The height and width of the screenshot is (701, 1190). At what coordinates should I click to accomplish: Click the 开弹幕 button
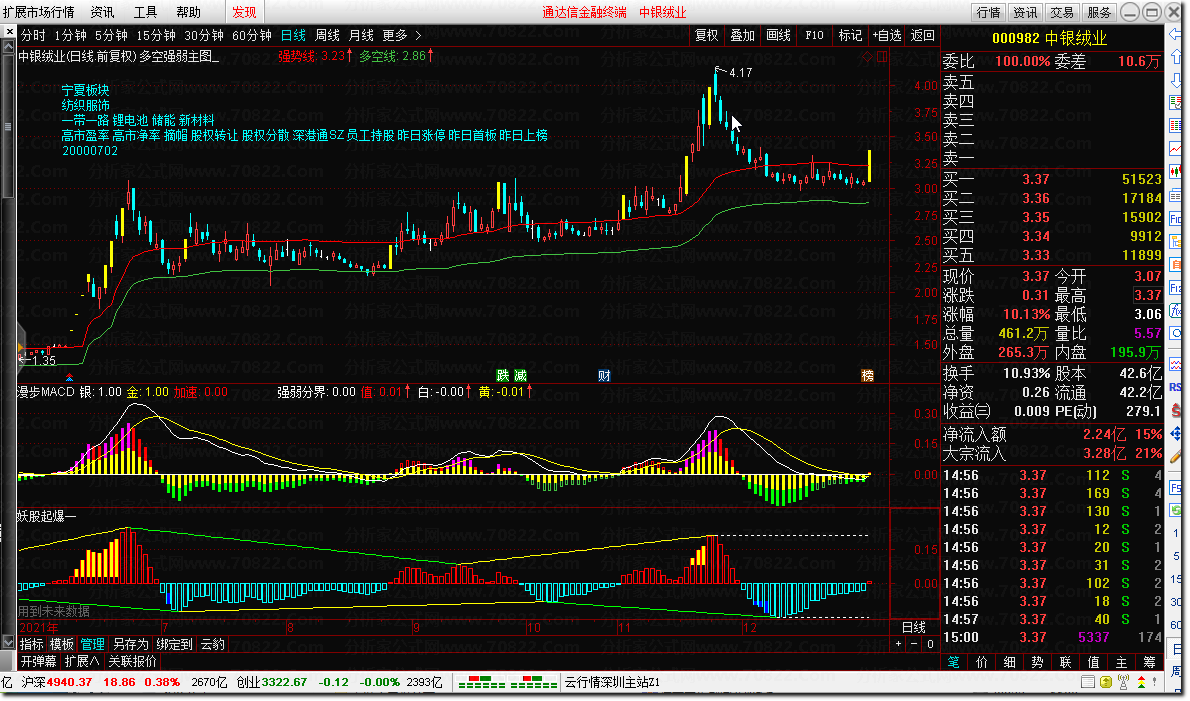coord(39,661)
